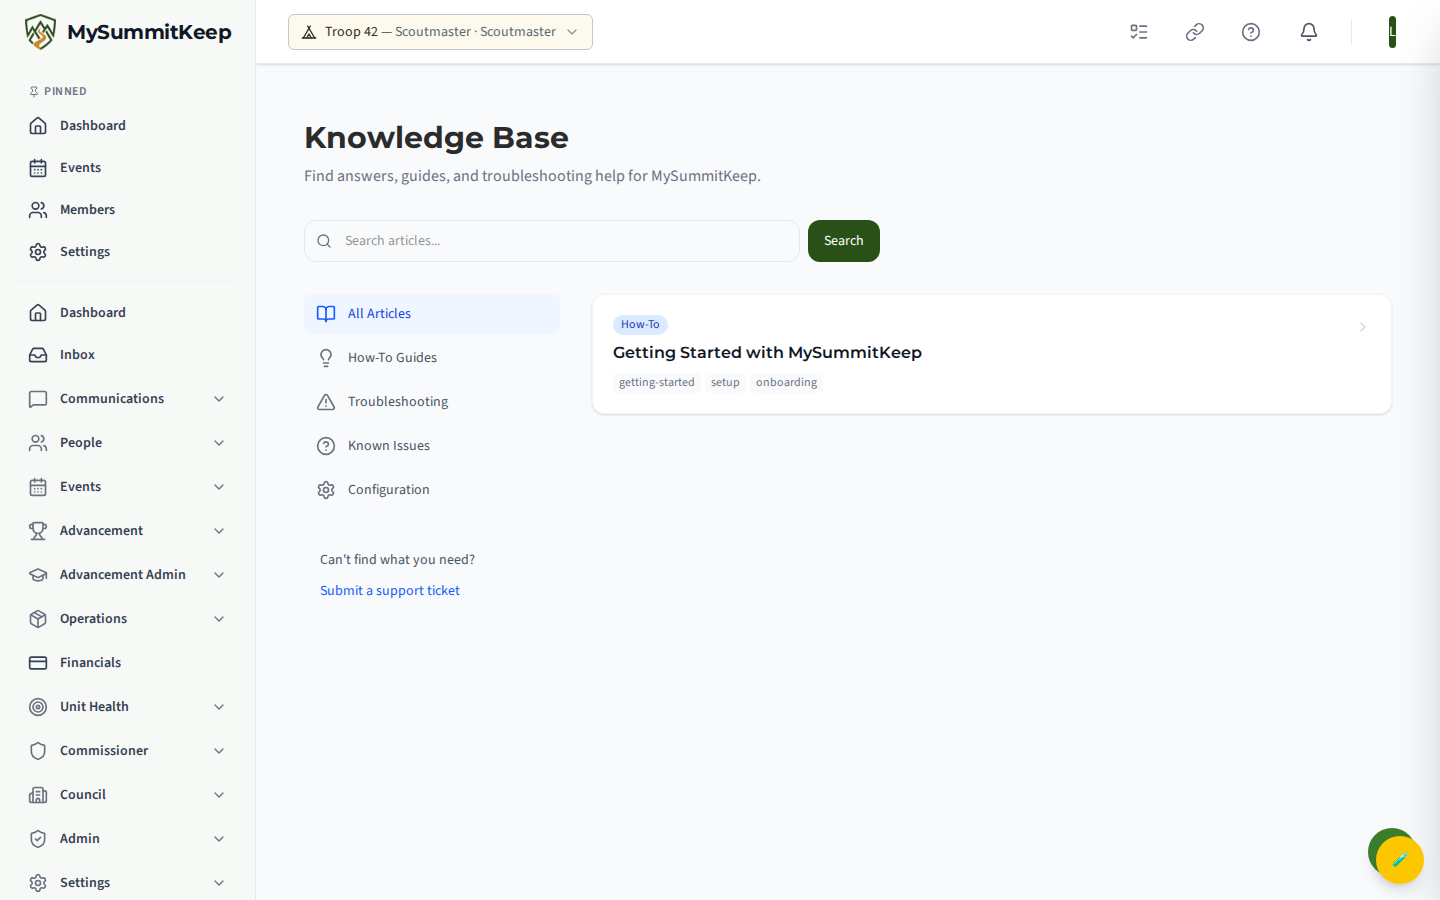Screen dimensions: 1440x900
Task: Click the Council building icon
Action: [x=38, y=795]
